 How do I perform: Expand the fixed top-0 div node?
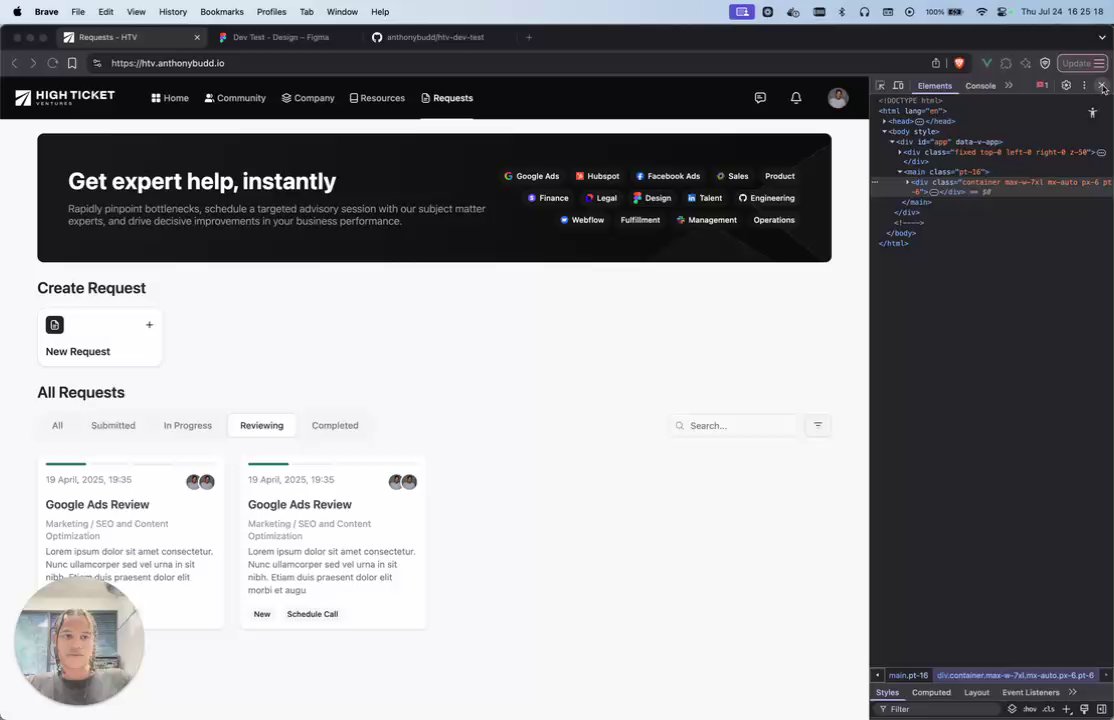point(899,152)
